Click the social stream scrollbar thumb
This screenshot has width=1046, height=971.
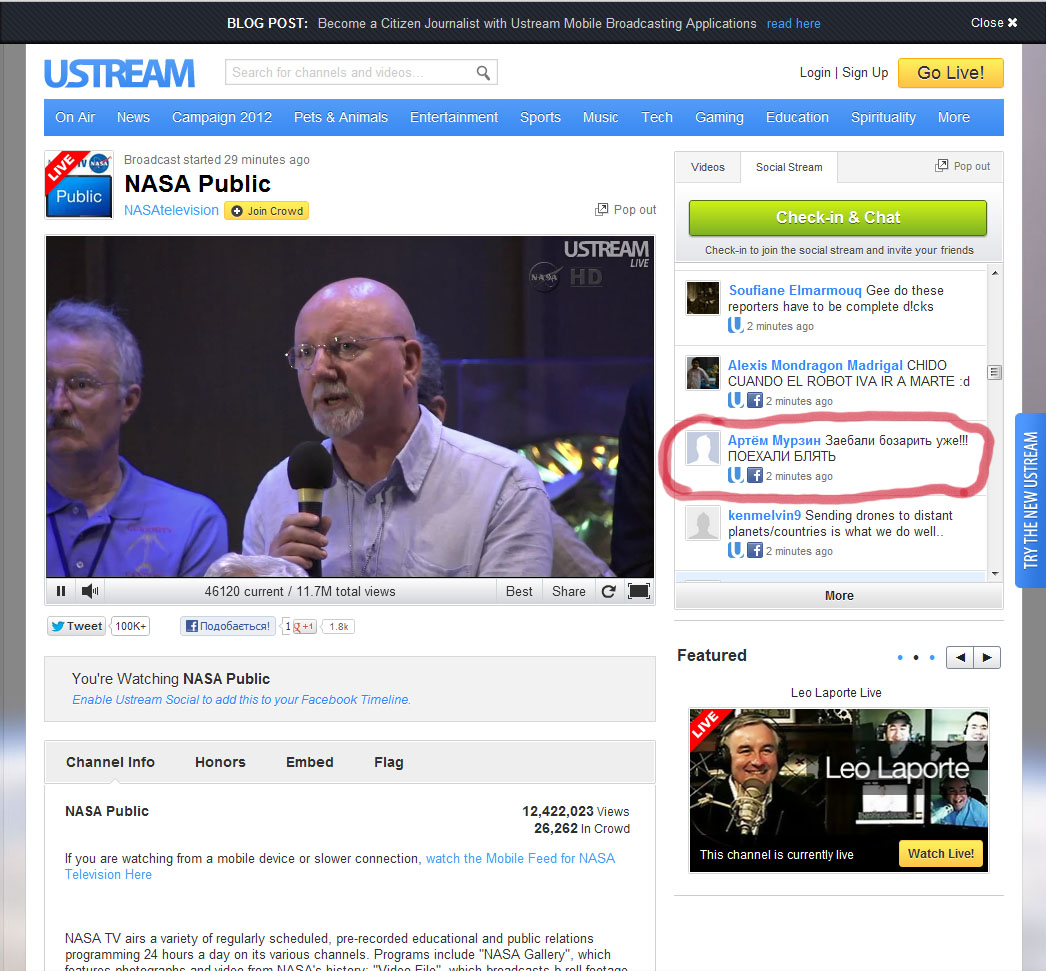995,372
